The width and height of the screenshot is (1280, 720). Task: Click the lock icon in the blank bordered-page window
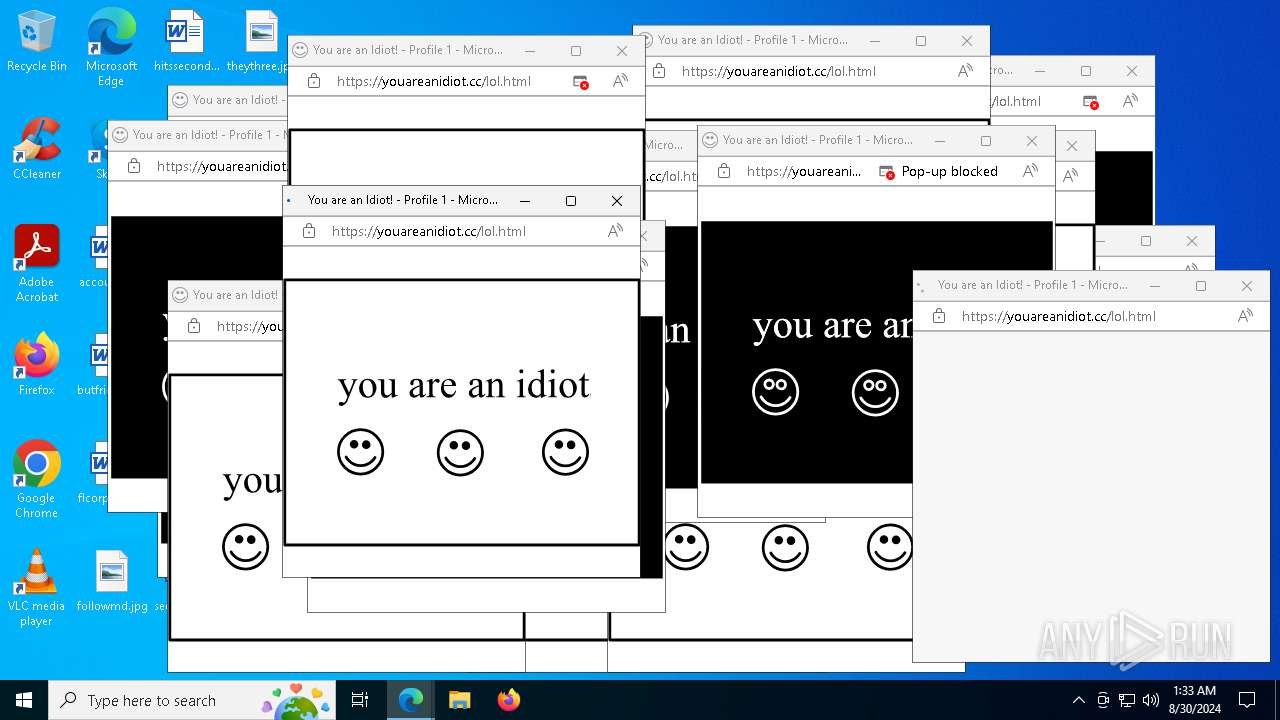(314, 81)
